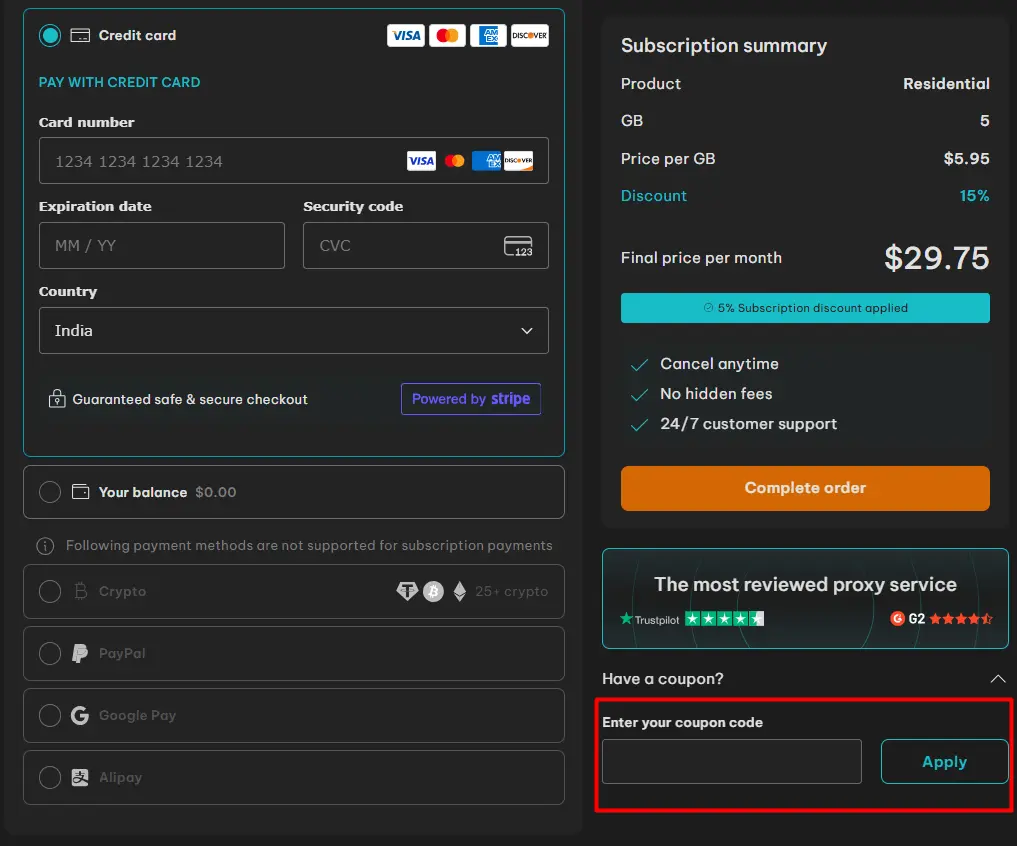Click the Complete order button
Image resolution: width=1017 pixels, height=846 pixels.
click(x=805, y=488)
